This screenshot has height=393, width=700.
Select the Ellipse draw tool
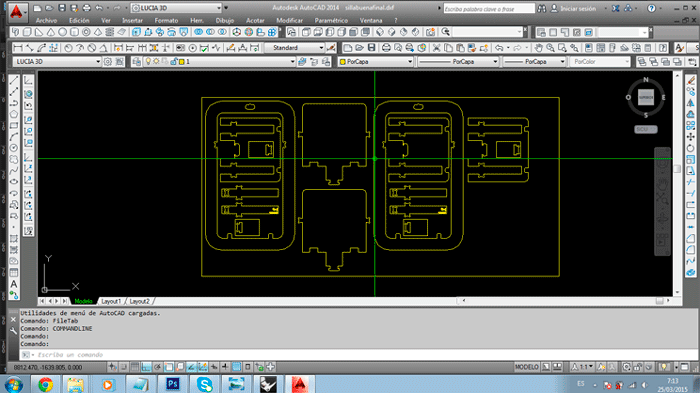(x=14, y=182)
